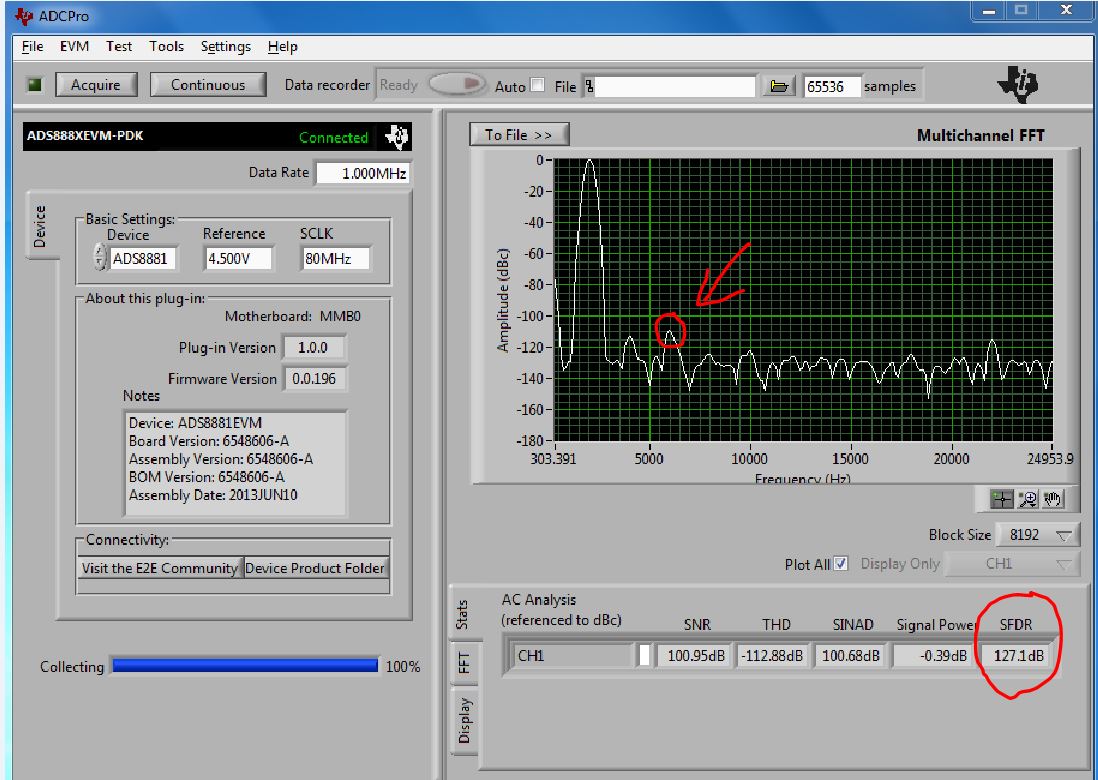Click the ADS888XEVM-PDK header label
Screen dimensions: 1098x780
point(85,136)
